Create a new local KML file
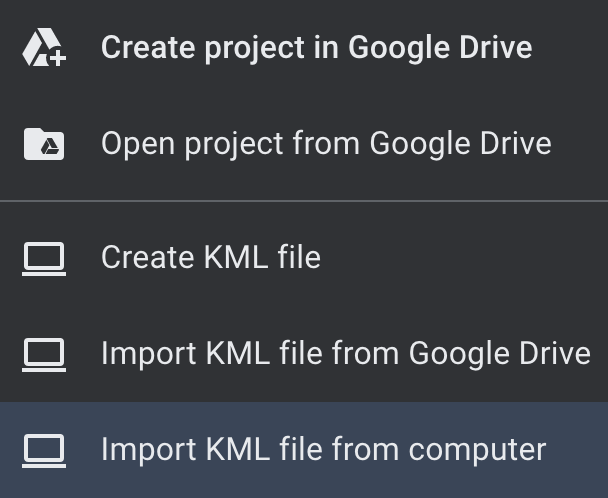This screenshot has height=498, width=608. (304, 258)
